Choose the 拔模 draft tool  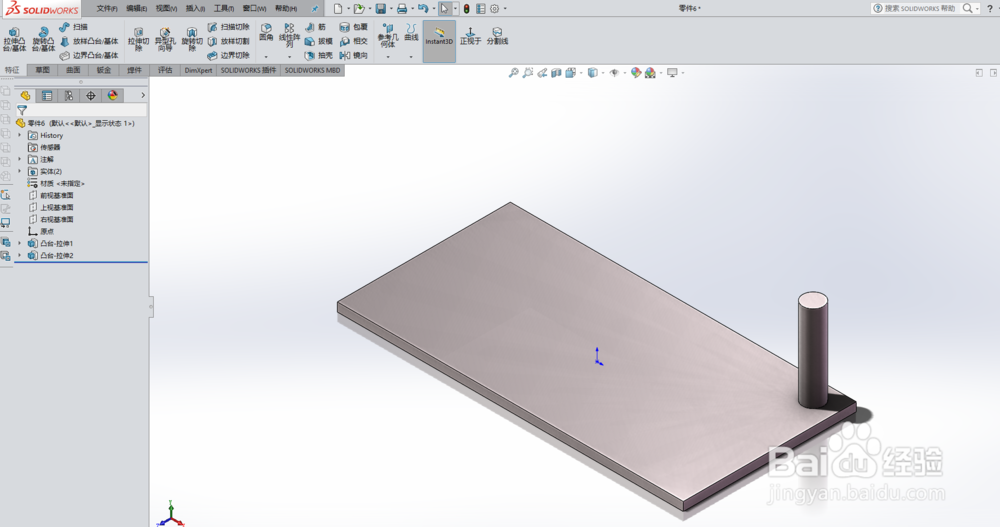[x=318, y=41]
